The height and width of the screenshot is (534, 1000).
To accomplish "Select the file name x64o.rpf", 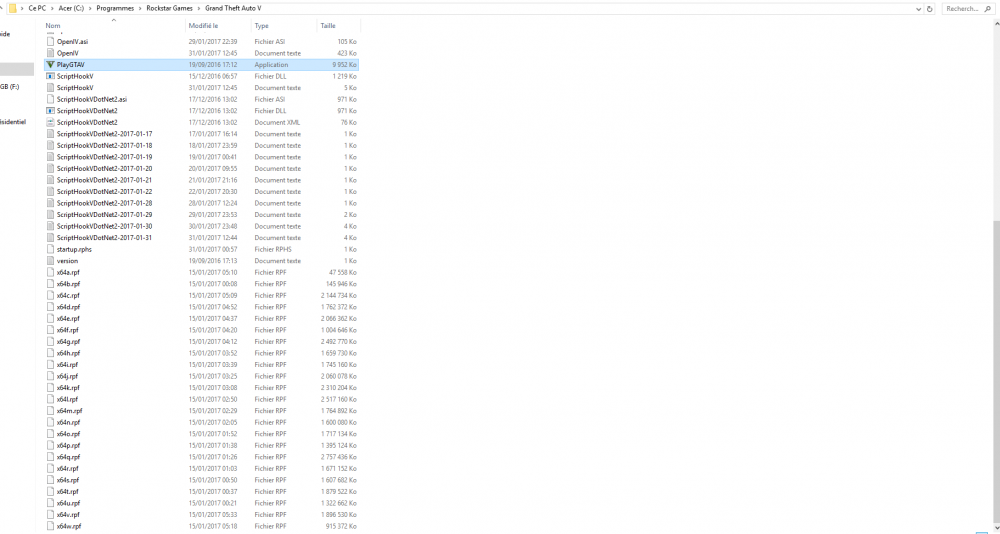I will pyautogui.click(x=68, y=434).
